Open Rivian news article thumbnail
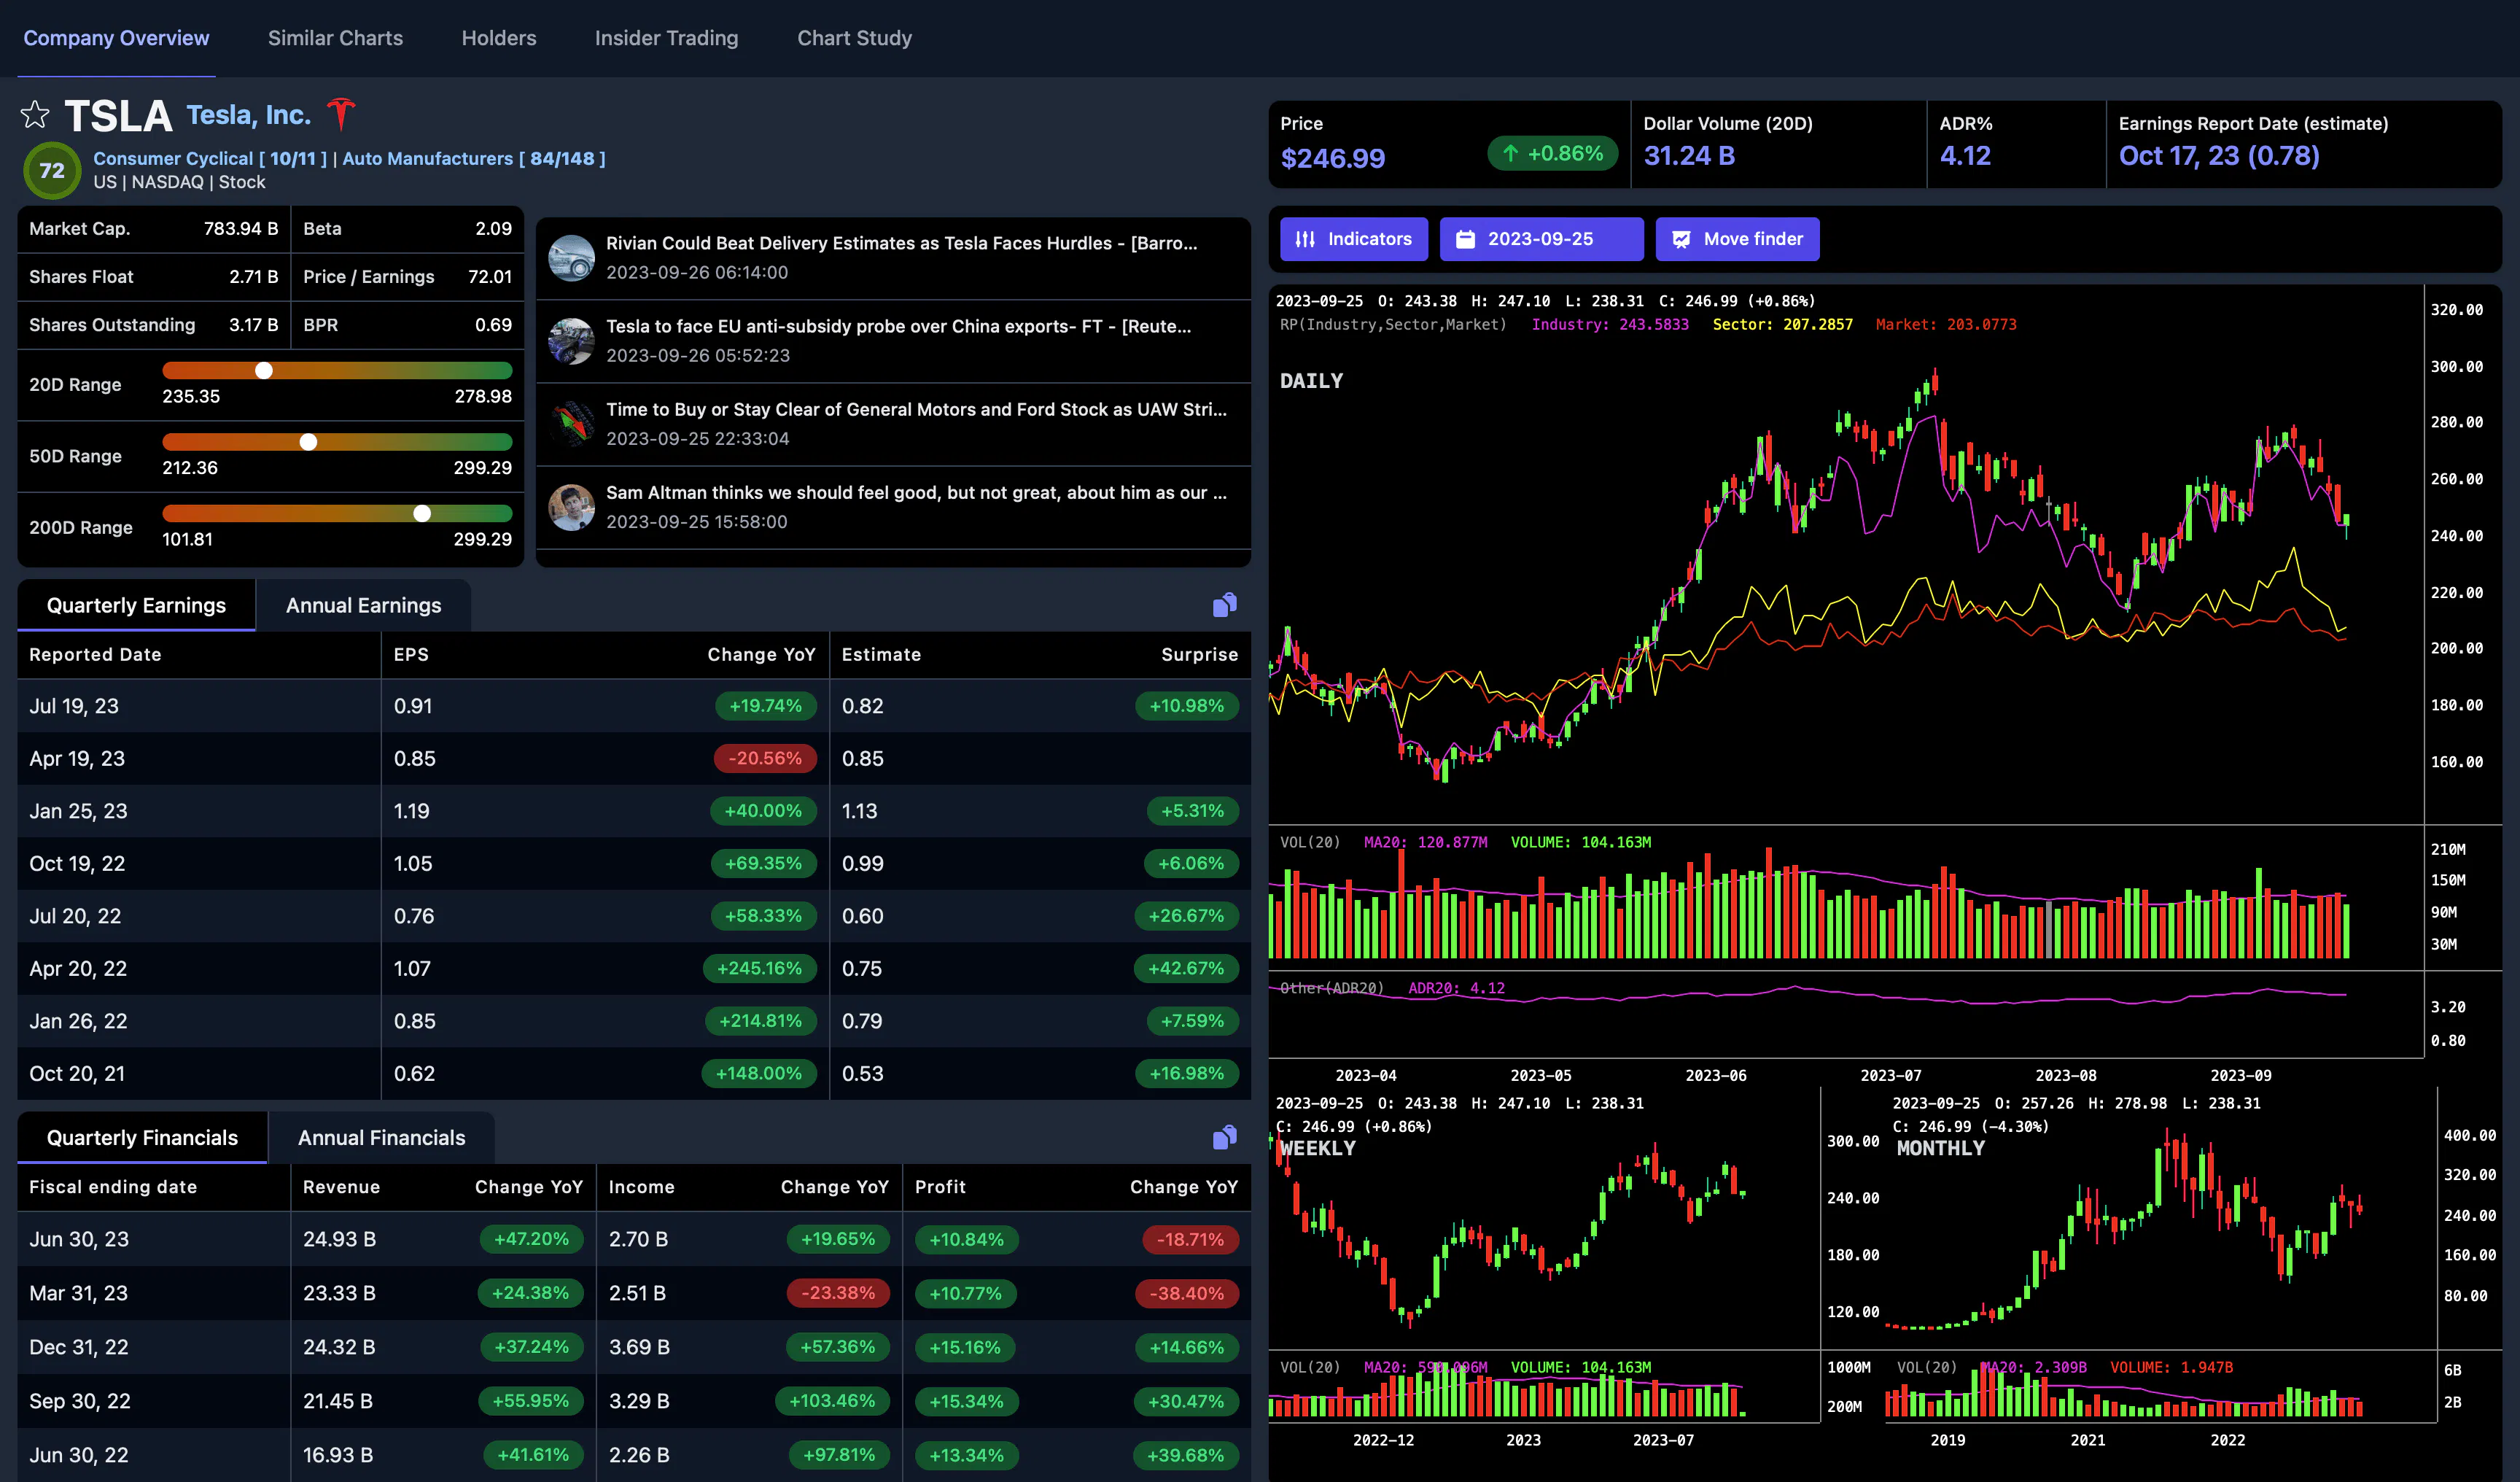This screenshot has height=1482, width=2520. pyautogui.click(x=572, y=258)
